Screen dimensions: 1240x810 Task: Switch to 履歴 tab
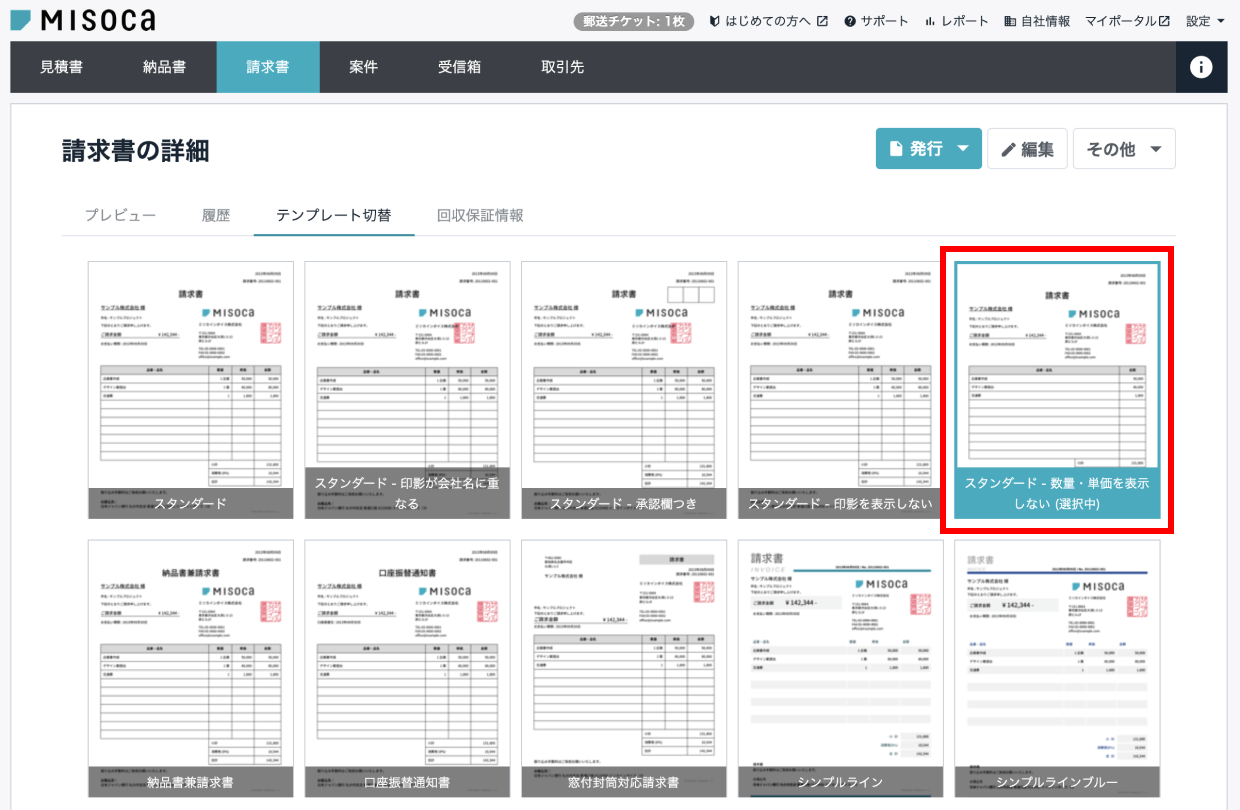tap(216, 215)
